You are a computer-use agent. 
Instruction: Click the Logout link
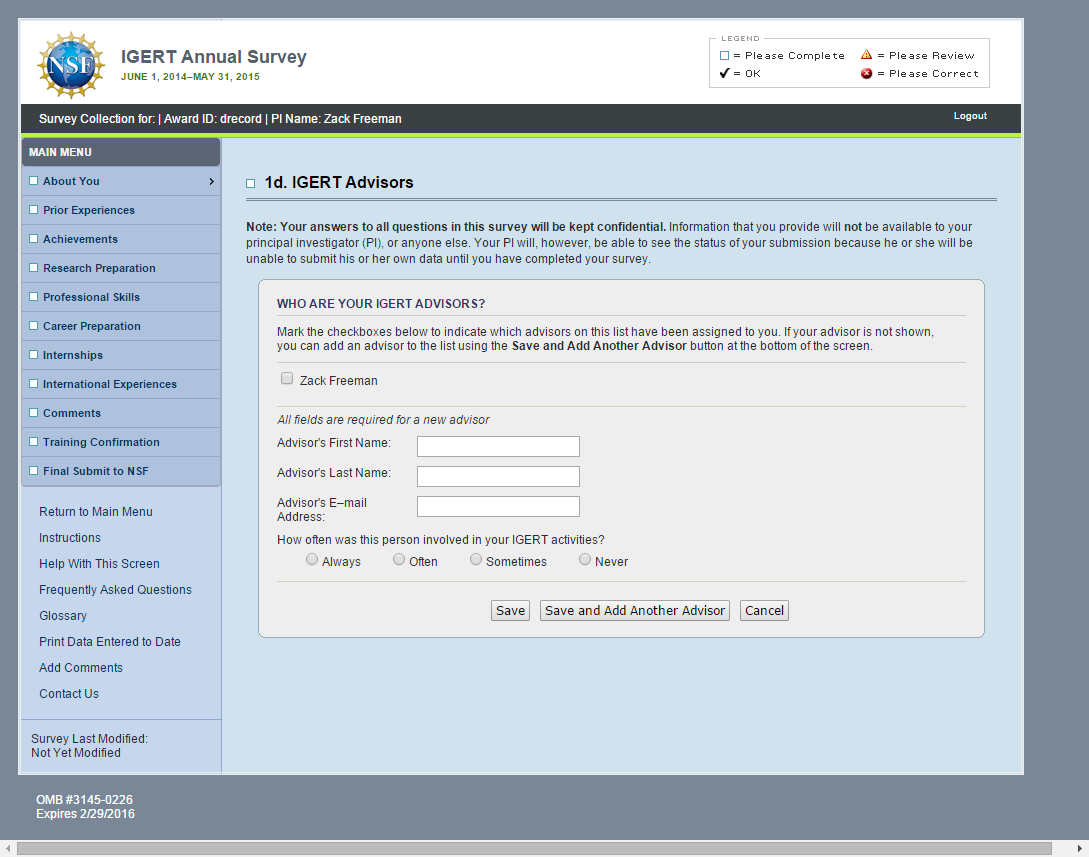969,116
